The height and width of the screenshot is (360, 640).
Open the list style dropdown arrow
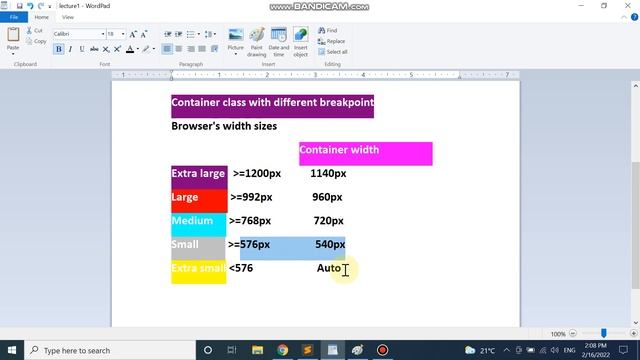coord(199,34)
